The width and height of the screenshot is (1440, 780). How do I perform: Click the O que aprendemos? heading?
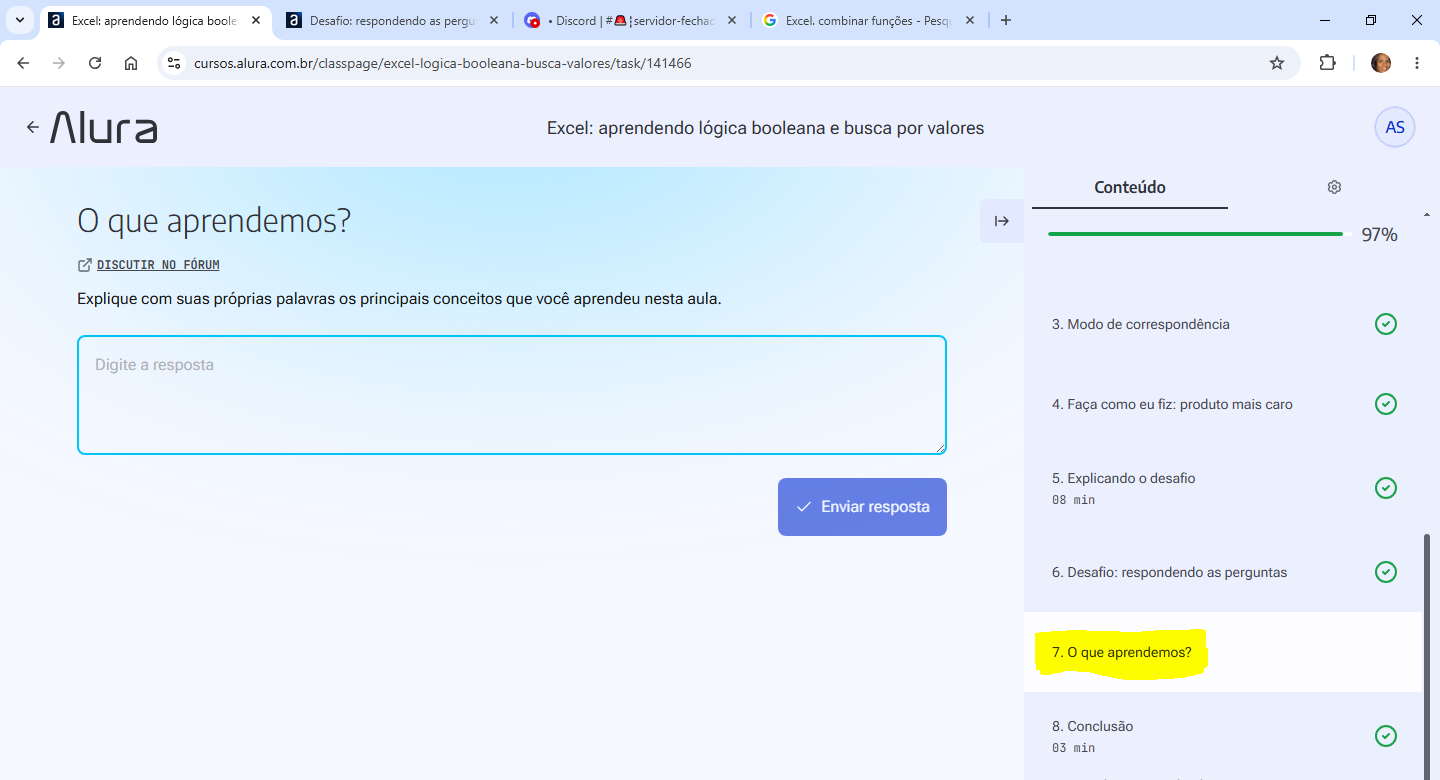[x=214, y=221]
